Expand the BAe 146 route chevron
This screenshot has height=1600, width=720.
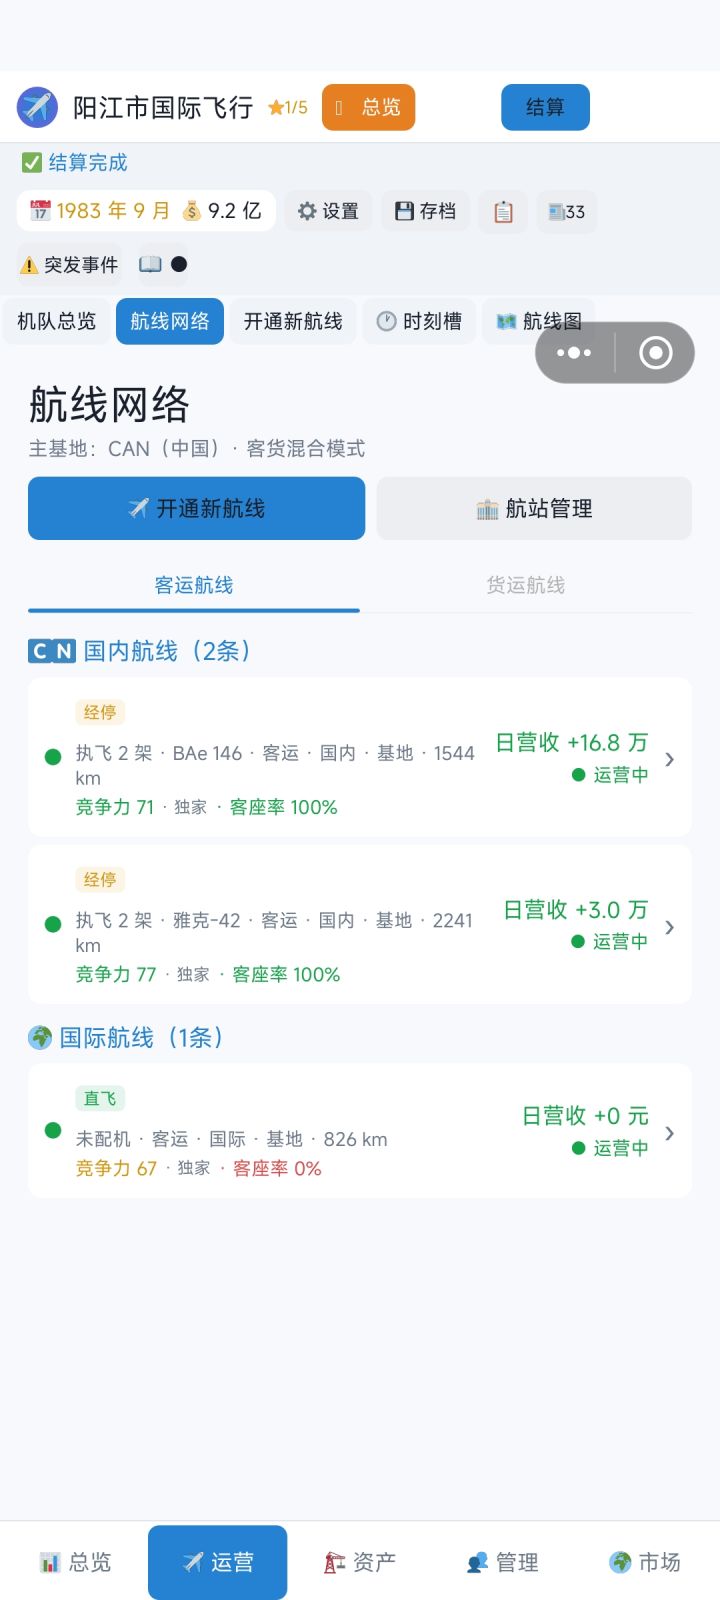670,759
